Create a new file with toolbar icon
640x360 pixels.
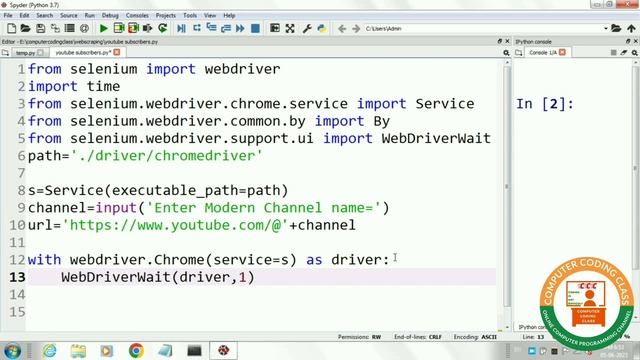pos(11,28)
